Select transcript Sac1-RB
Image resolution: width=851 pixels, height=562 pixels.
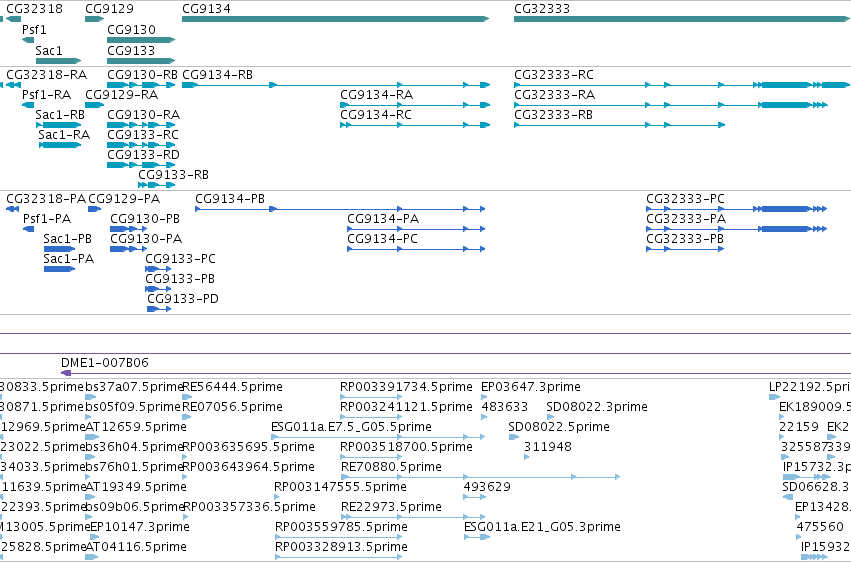[x=59, y=125]
